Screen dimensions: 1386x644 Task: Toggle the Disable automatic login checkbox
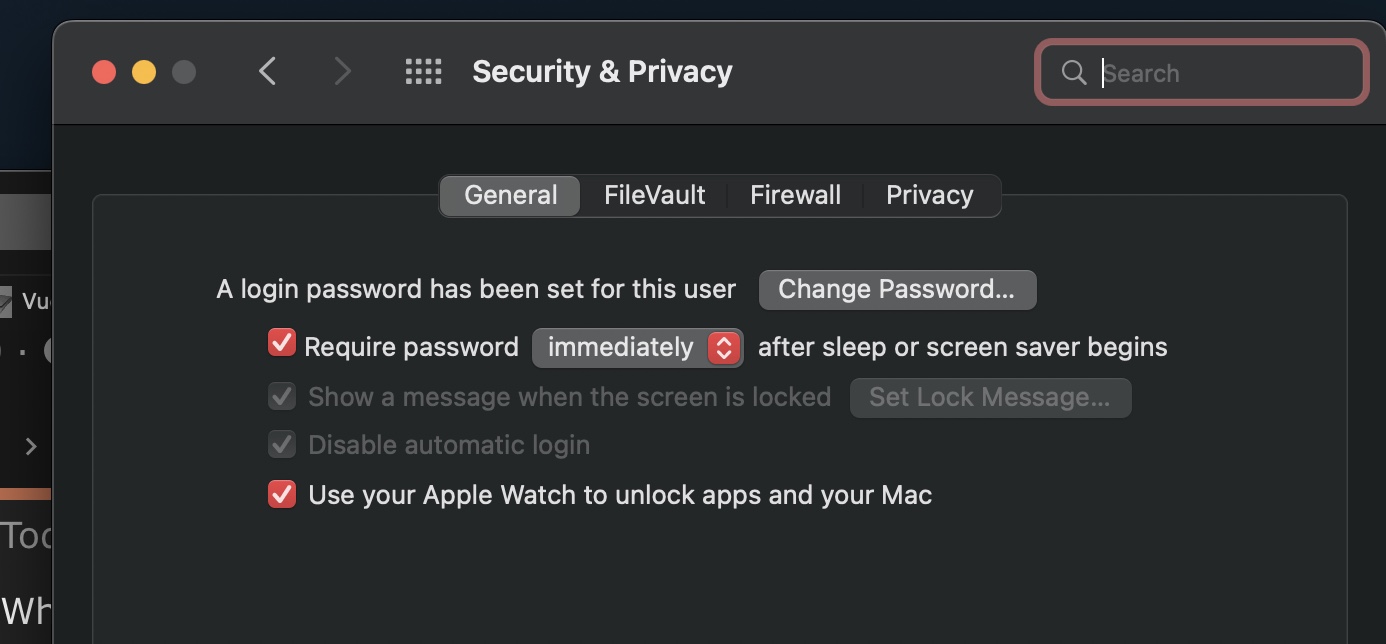[282, 445]
